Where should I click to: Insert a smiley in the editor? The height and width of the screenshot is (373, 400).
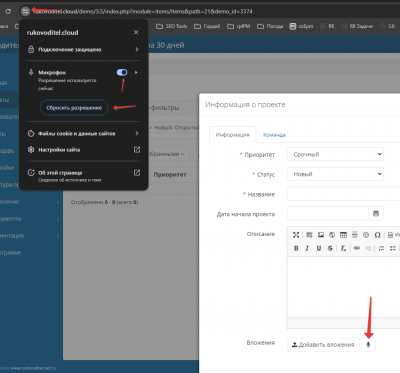tap(366, 235)
